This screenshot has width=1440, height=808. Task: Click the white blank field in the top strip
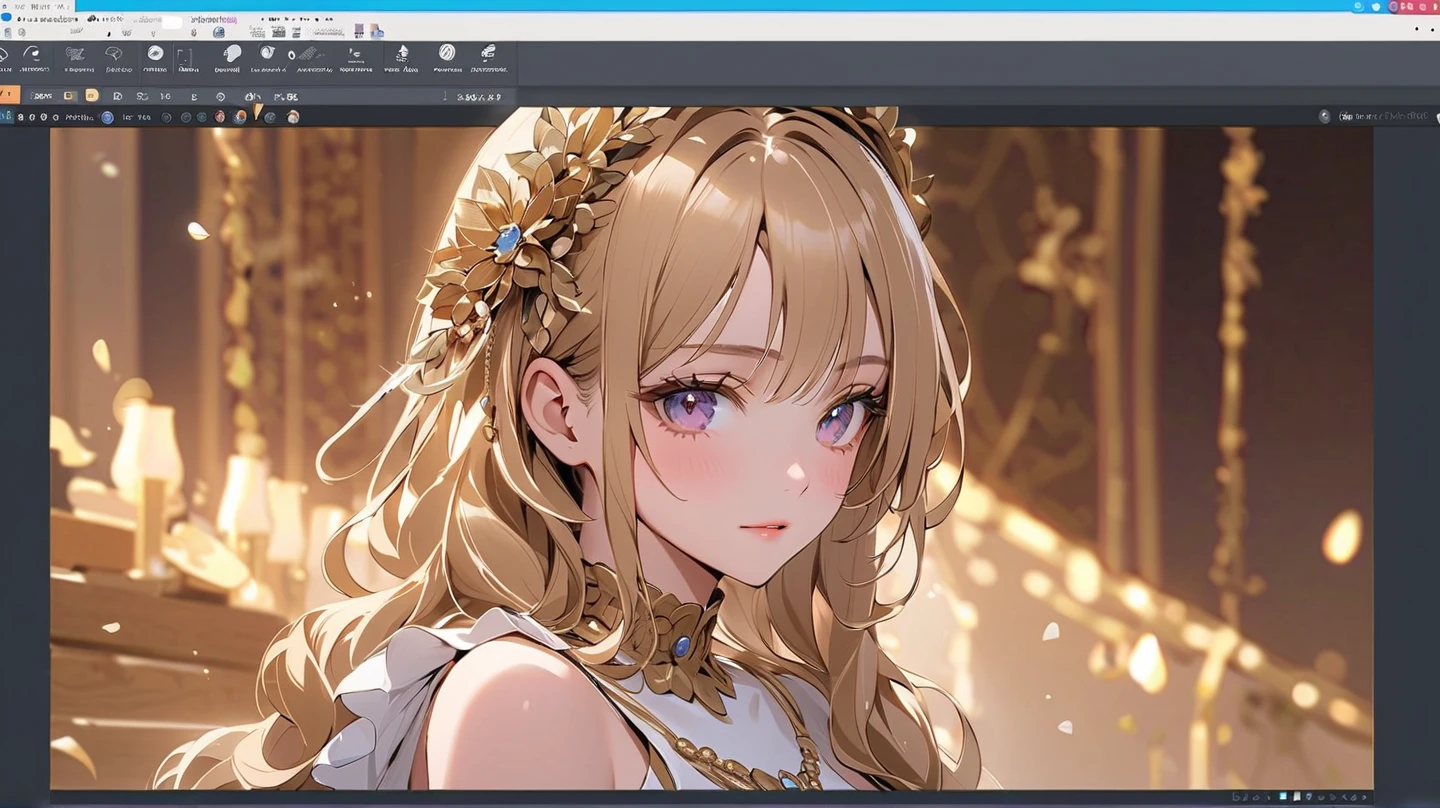click(172, 21)
